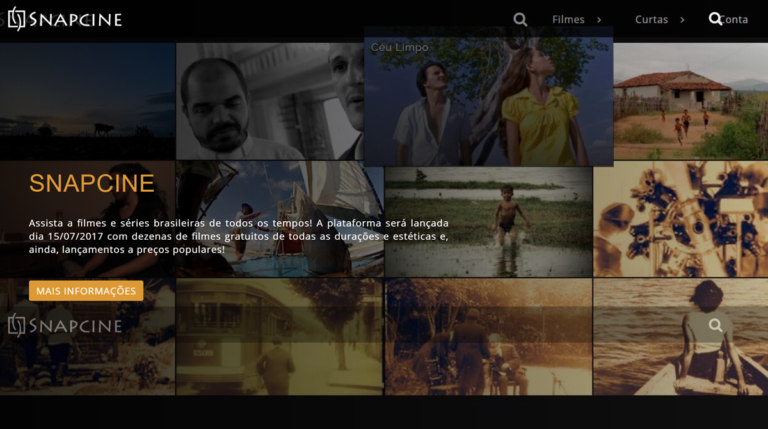Click the magnifier icon overlapping Conta
Screen dimensions: 768x429
point(715,19)
